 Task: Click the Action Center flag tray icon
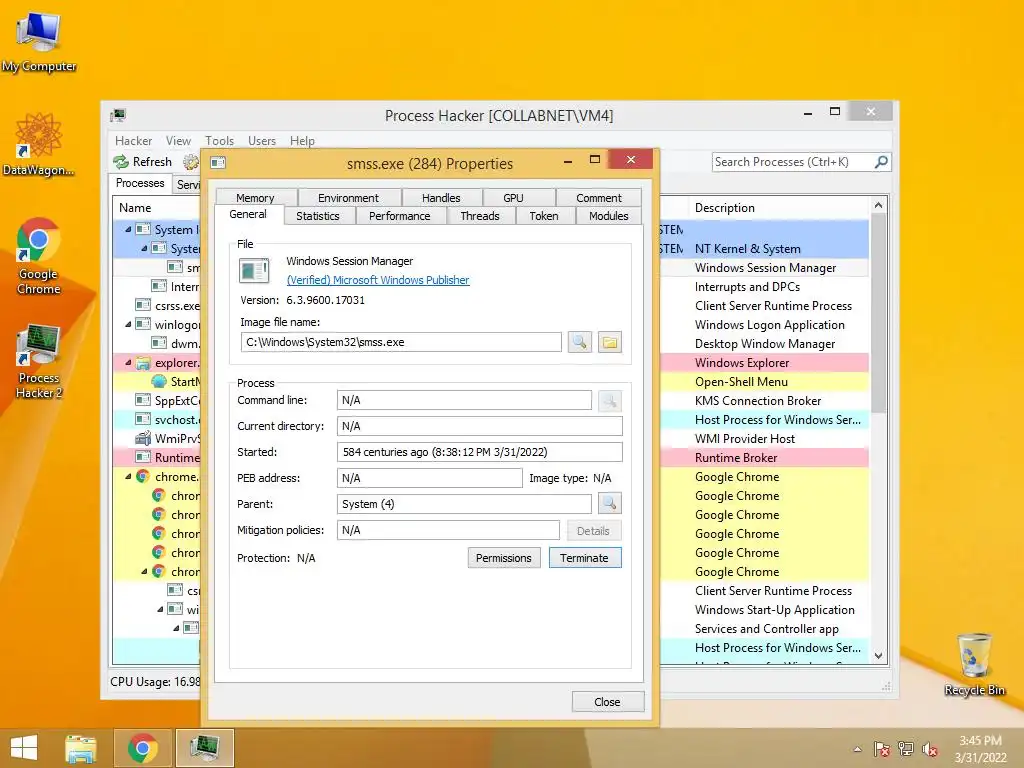point(881,749)
